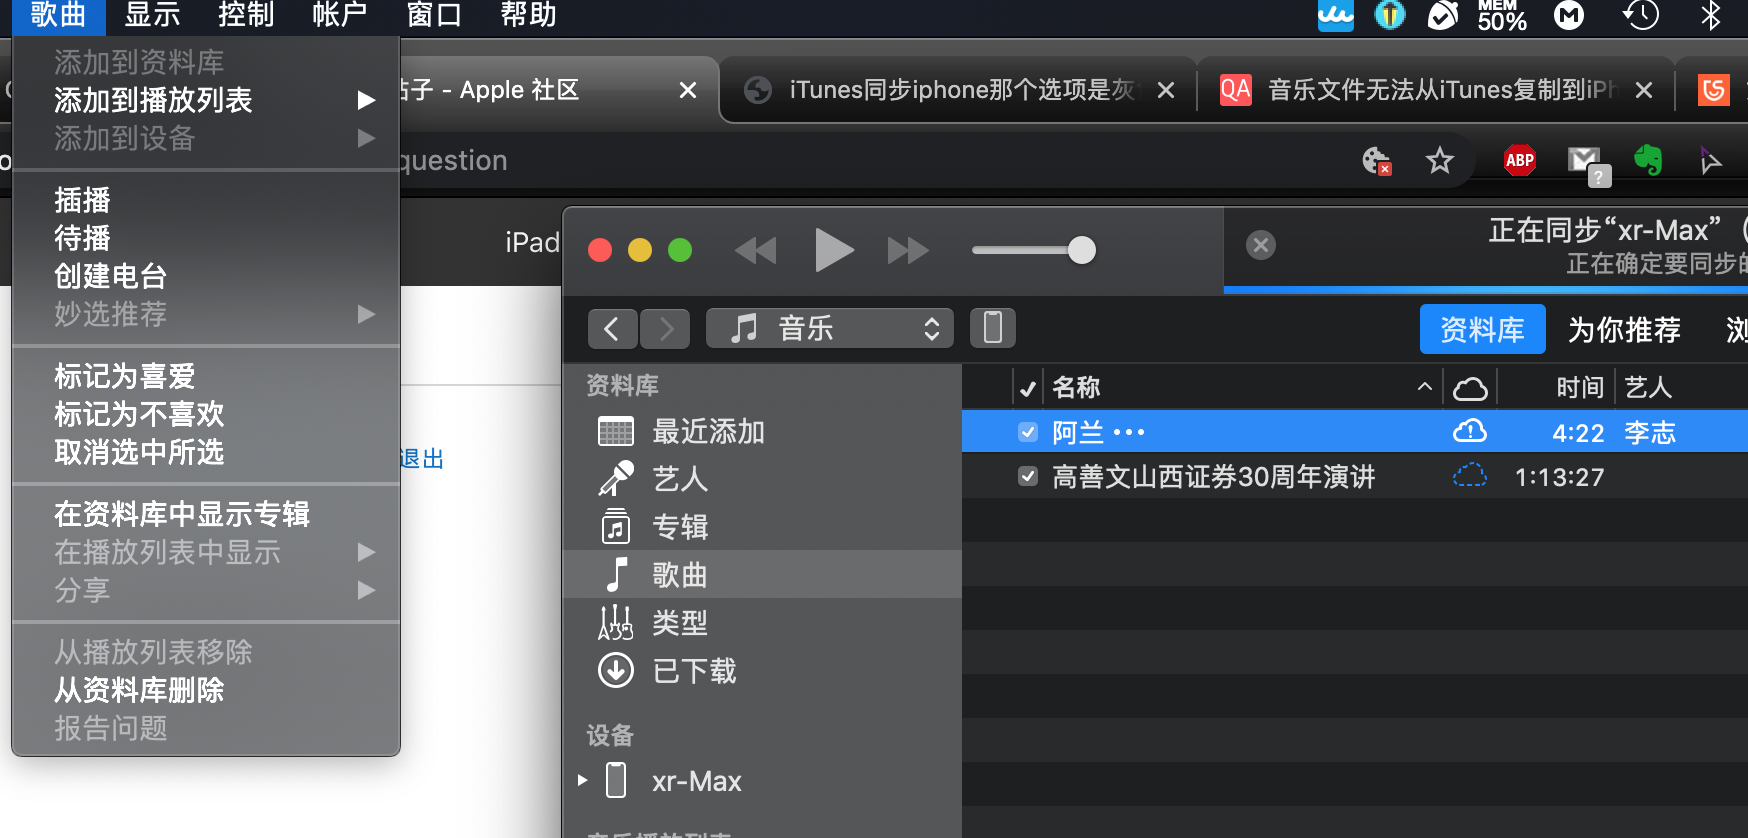Open the 音乐 media type dropdown
The image size is (1748, 838).
[x=829, y=328]
